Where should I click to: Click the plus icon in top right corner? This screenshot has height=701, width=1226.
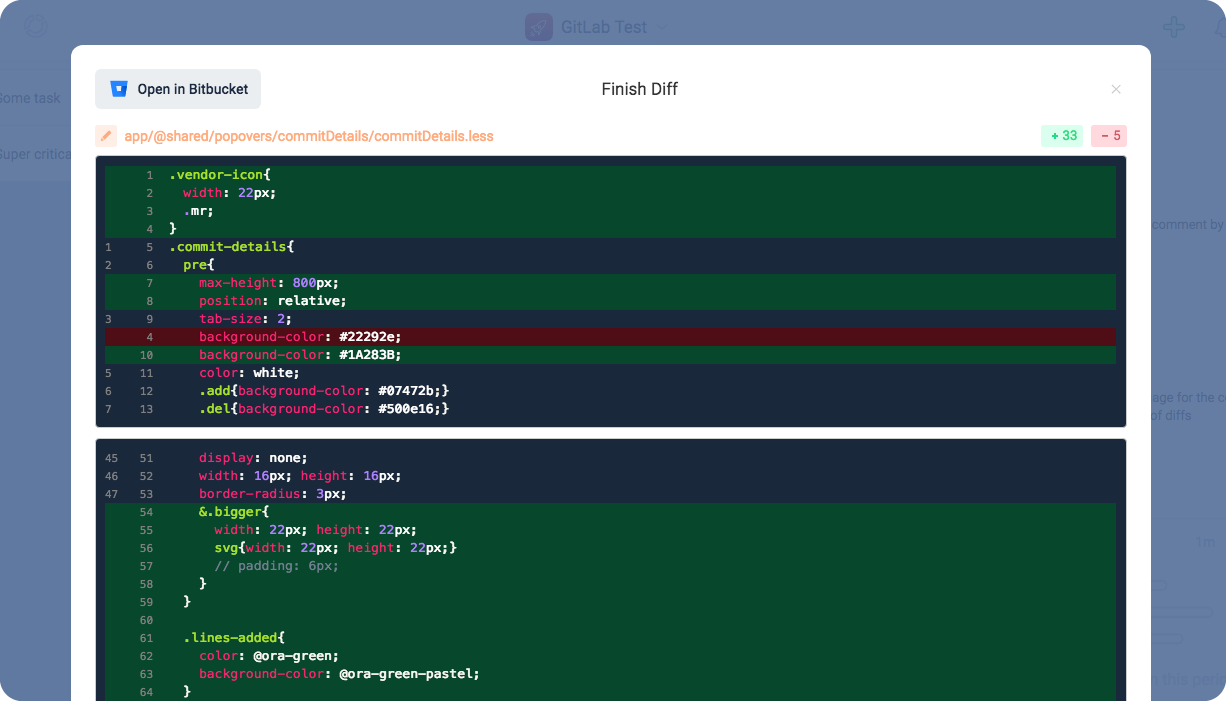pos(1174,26)
